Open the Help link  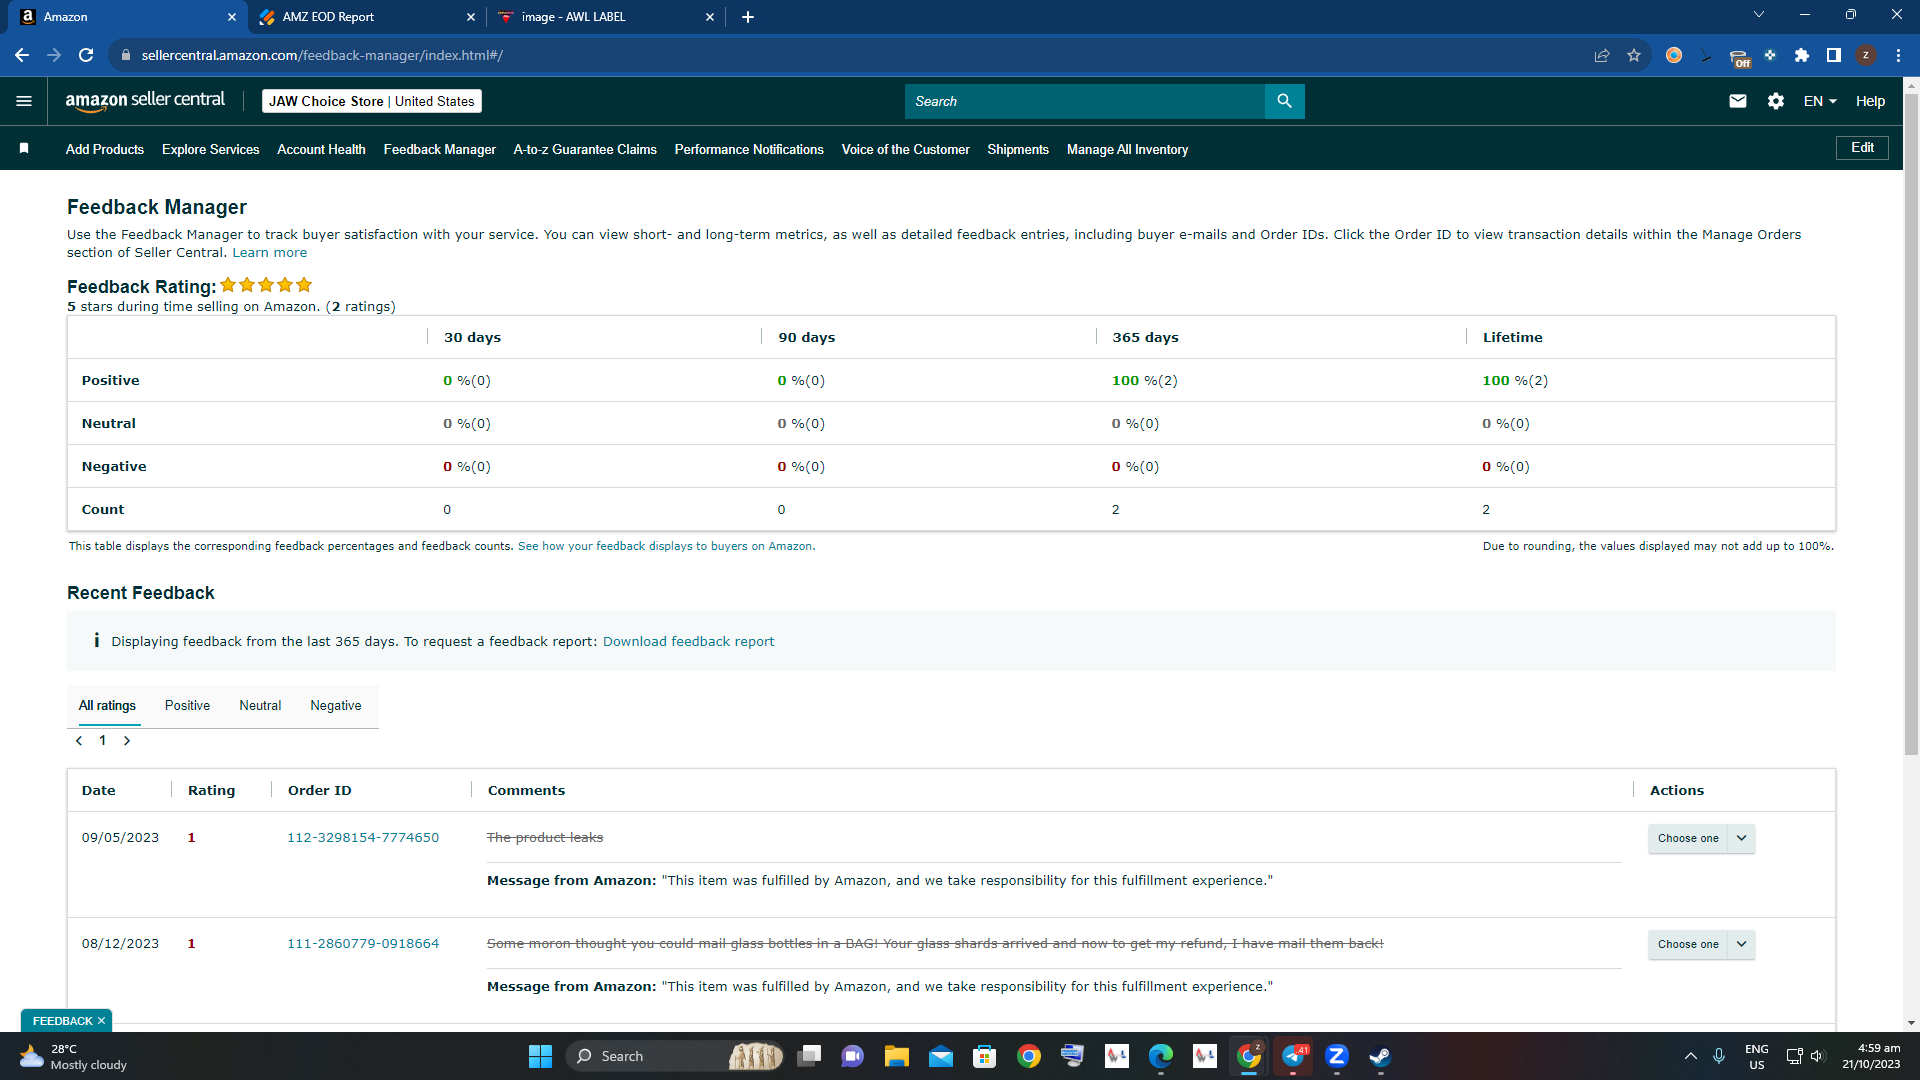coord(1870,101)
